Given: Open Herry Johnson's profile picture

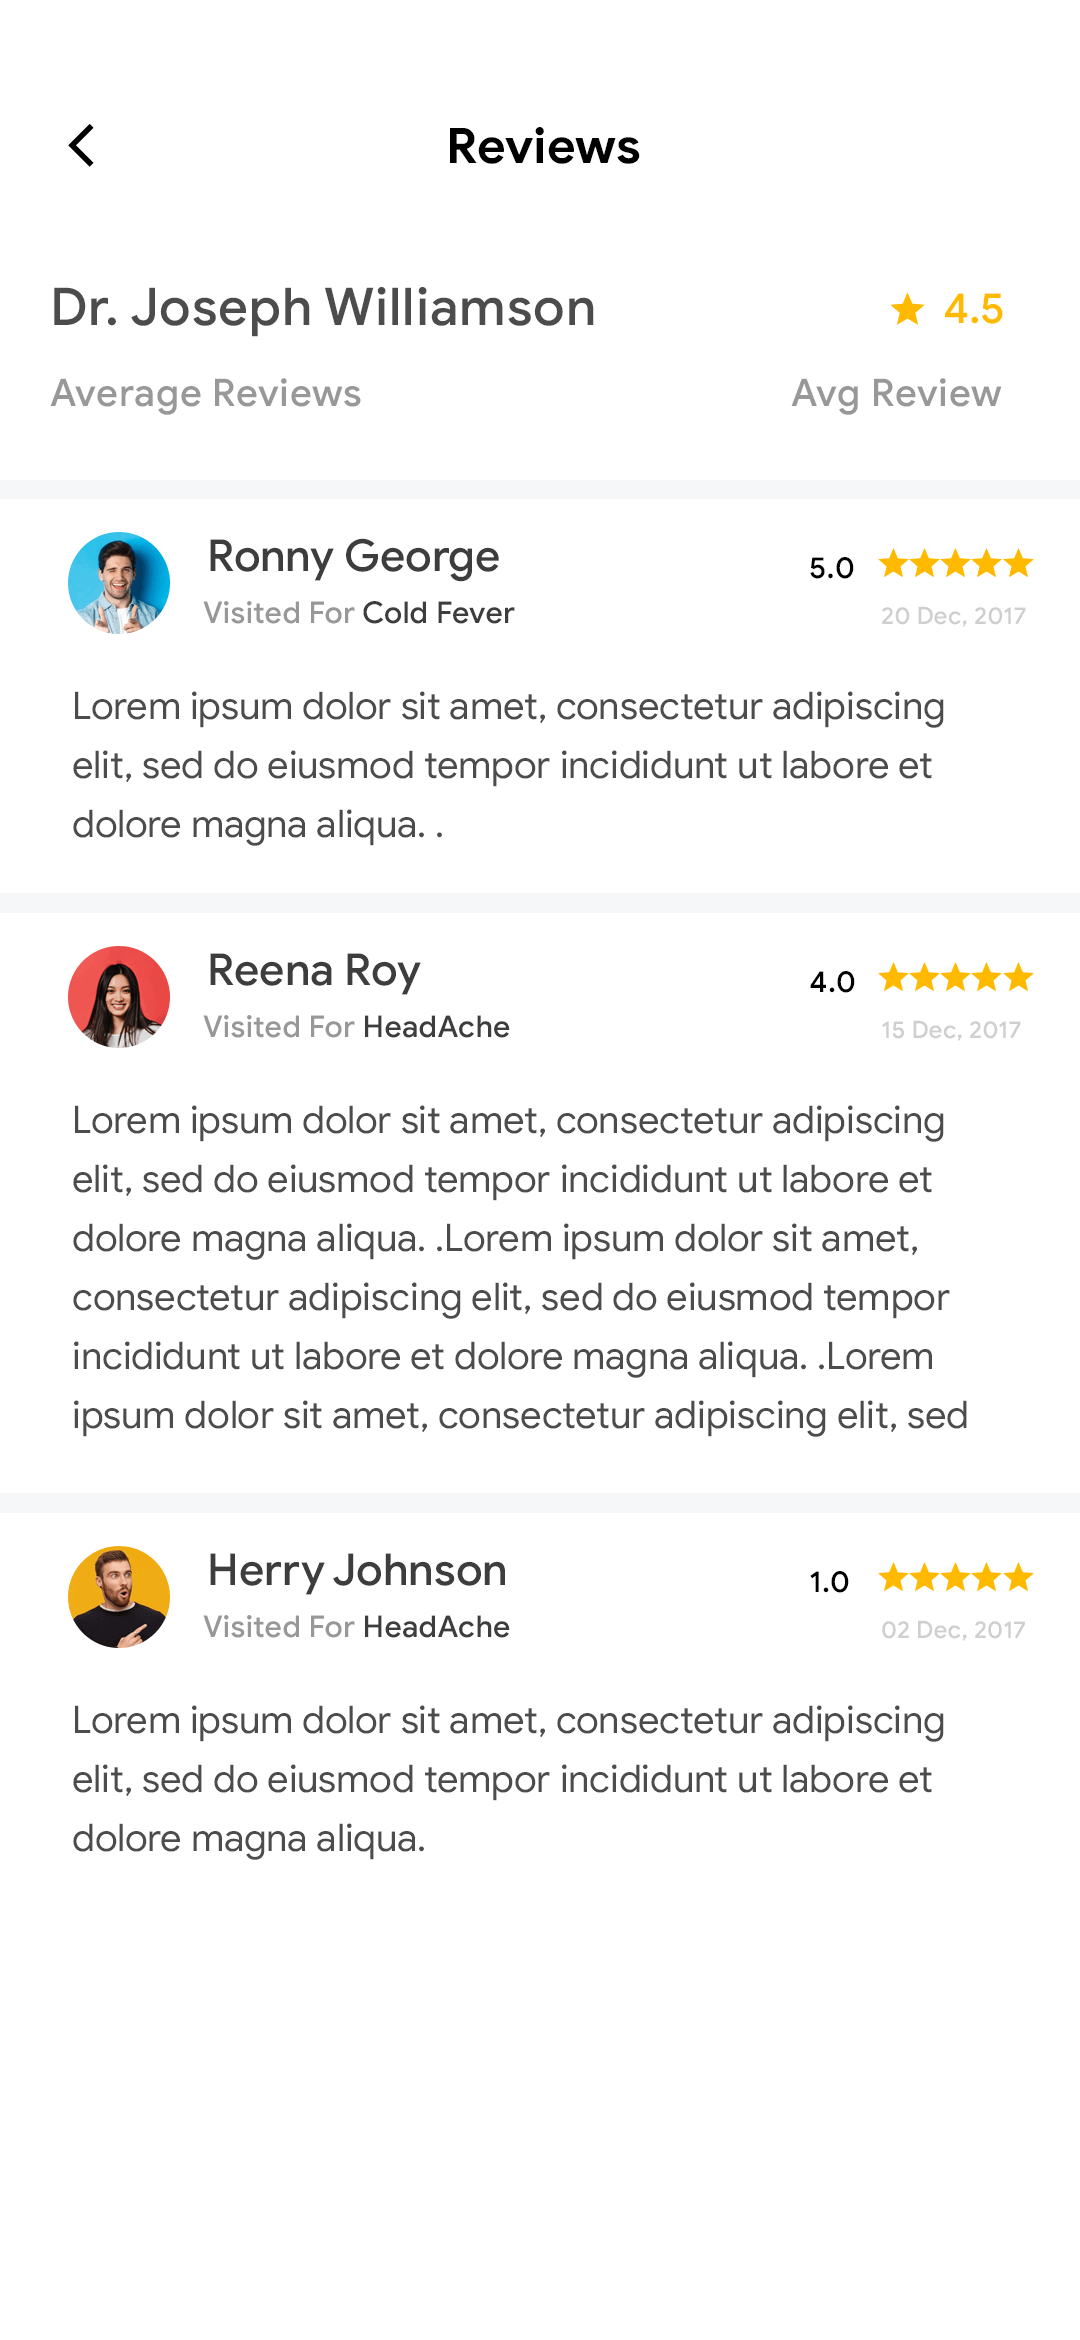Looking at the screenshot, I should 120,1597.
